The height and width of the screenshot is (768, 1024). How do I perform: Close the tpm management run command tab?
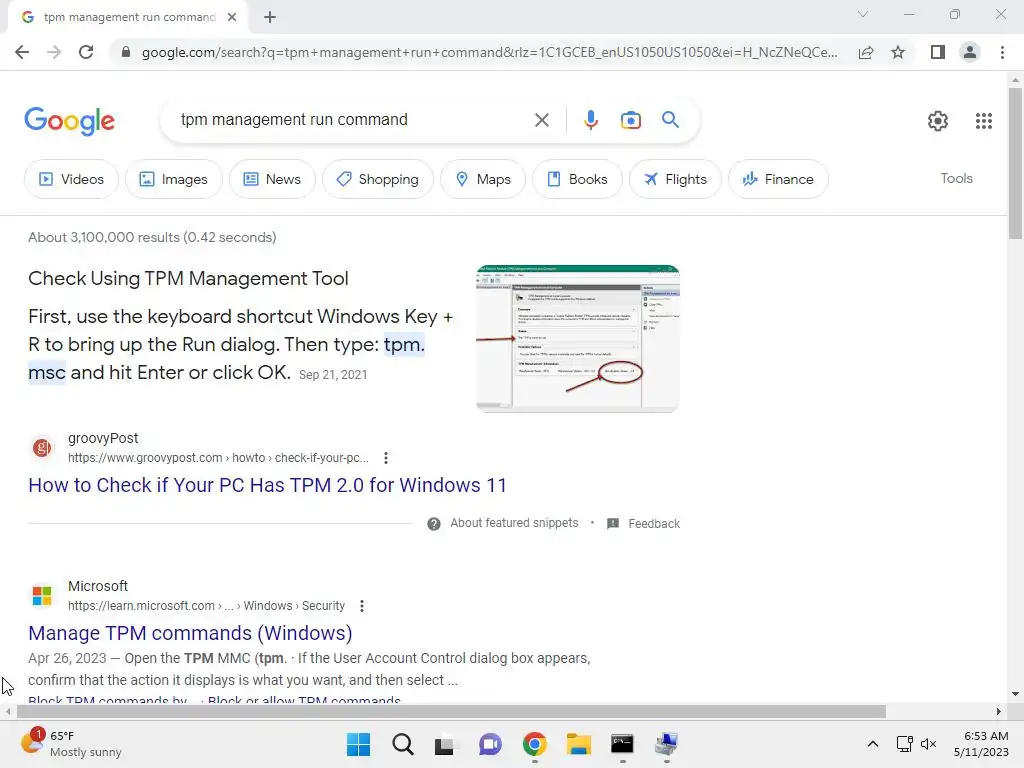coord(232,18)
